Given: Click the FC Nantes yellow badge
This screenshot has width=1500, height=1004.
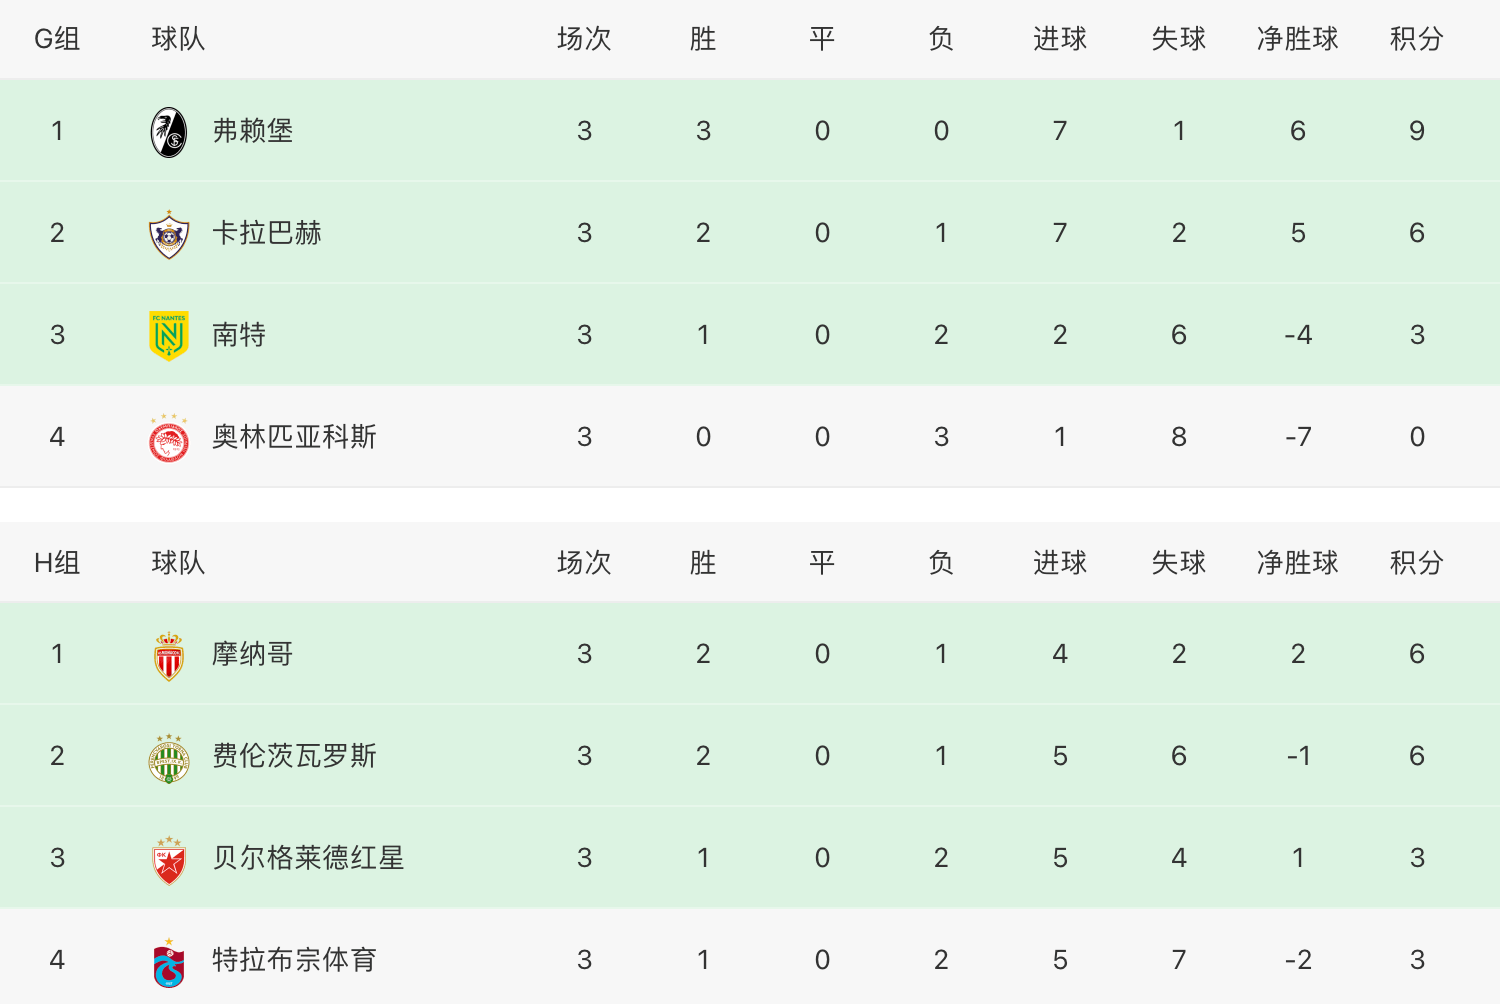Looking at the screenshot, I should click(169, 335).
